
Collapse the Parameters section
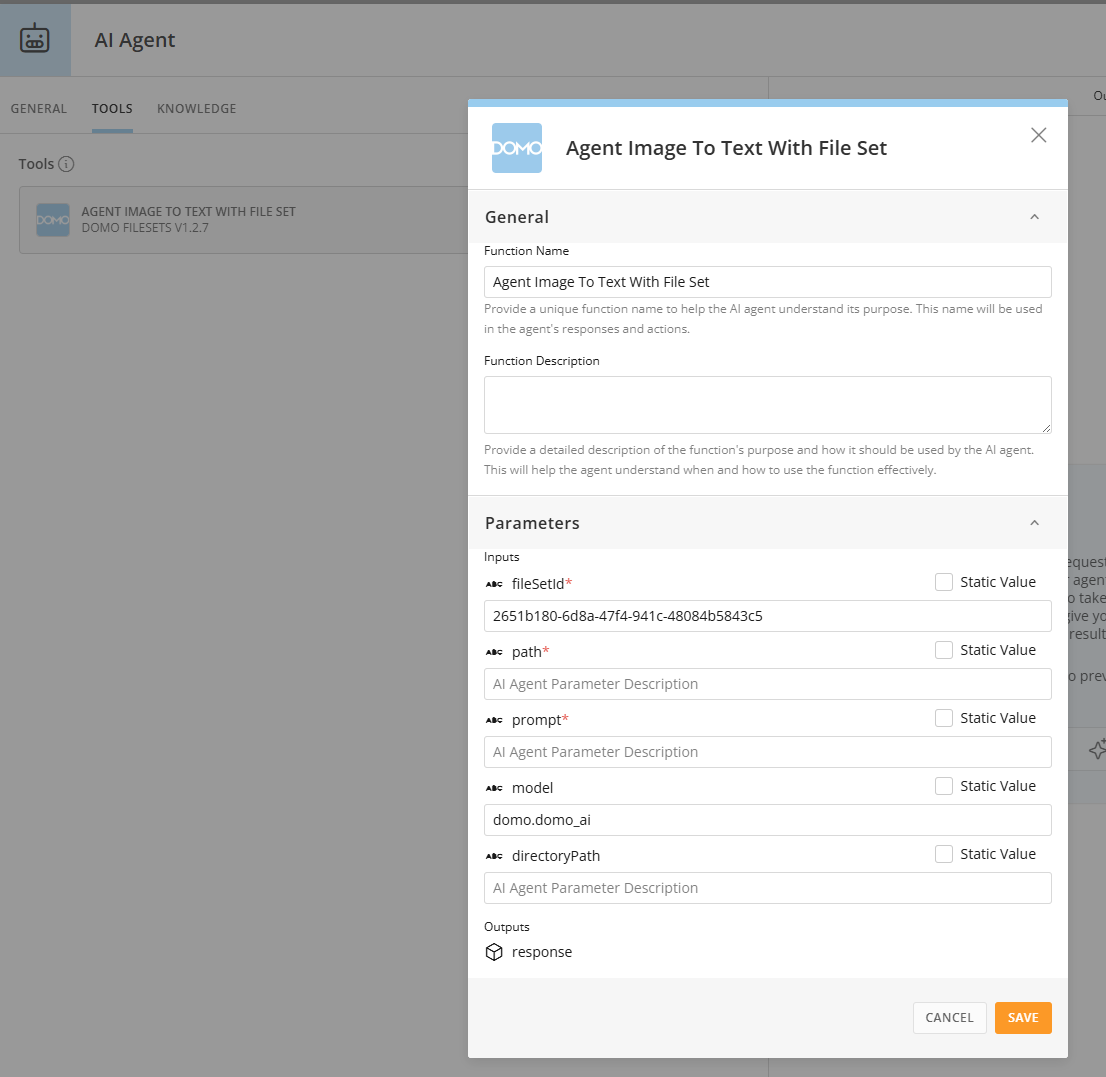(x=1034, y=523)
